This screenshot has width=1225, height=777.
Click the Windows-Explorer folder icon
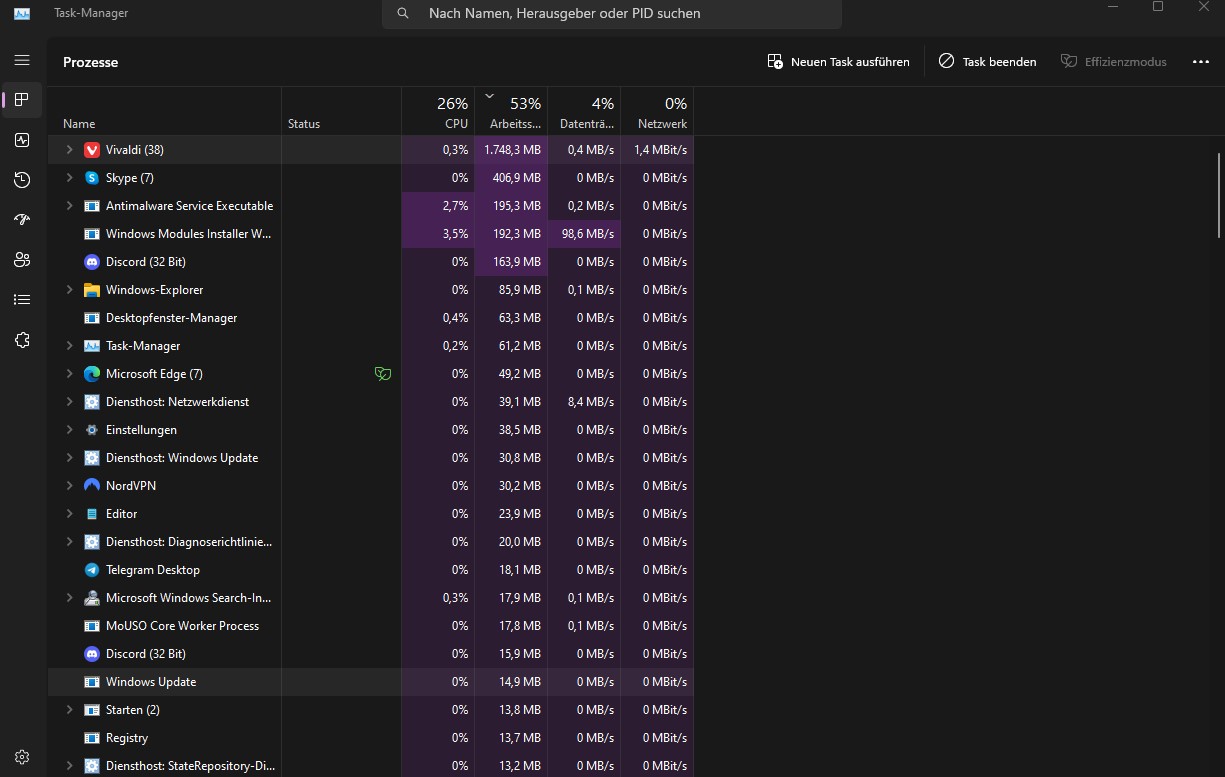(92, 290)
